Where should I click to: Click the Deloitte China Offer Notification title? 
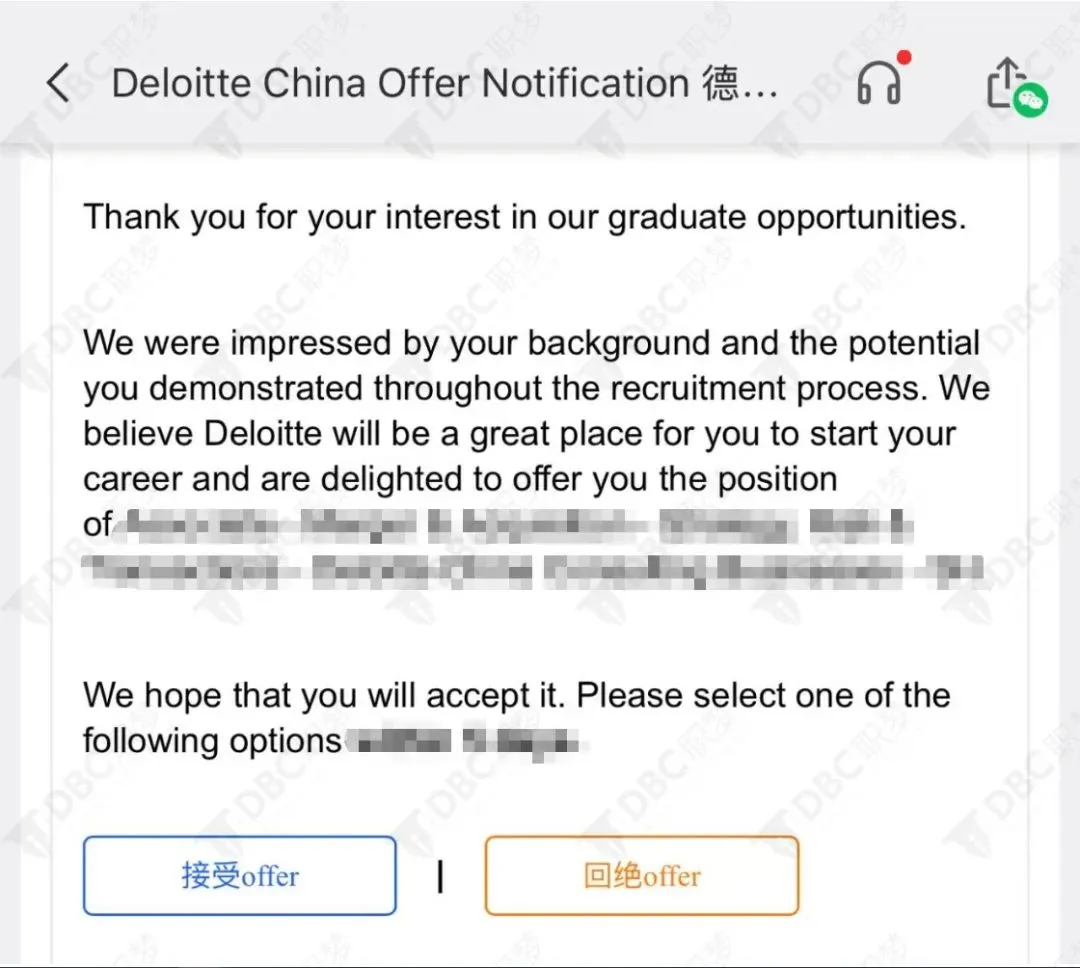[400, 84]
